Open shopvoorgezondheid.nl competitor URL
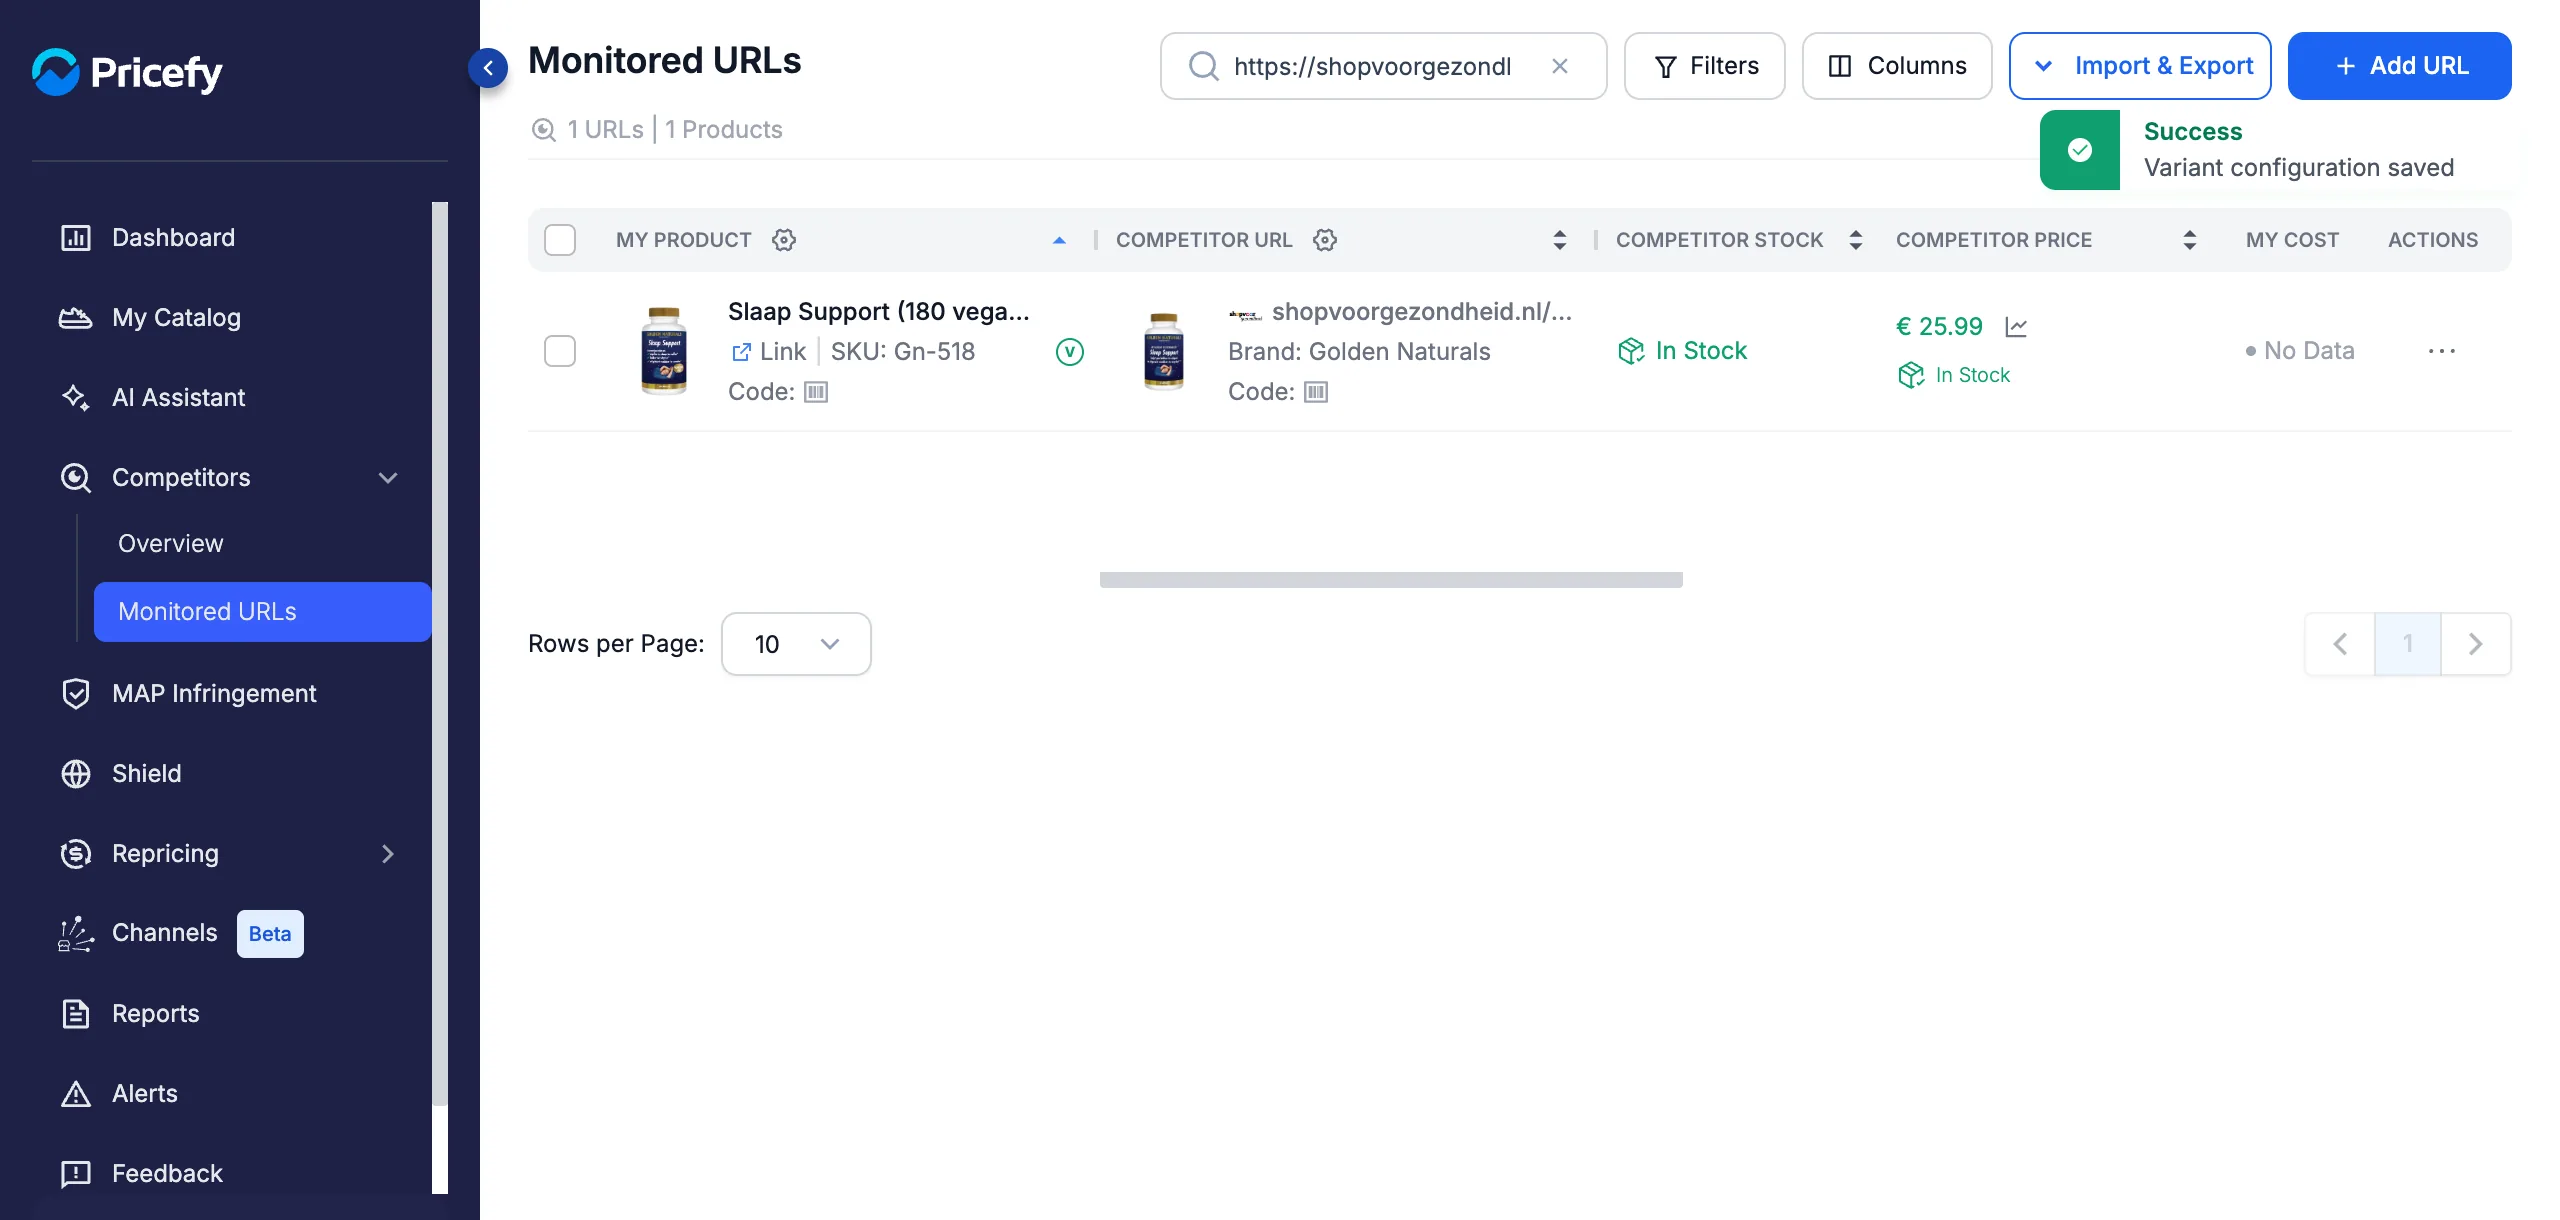2560x1220 pixels. [1421, 312]
